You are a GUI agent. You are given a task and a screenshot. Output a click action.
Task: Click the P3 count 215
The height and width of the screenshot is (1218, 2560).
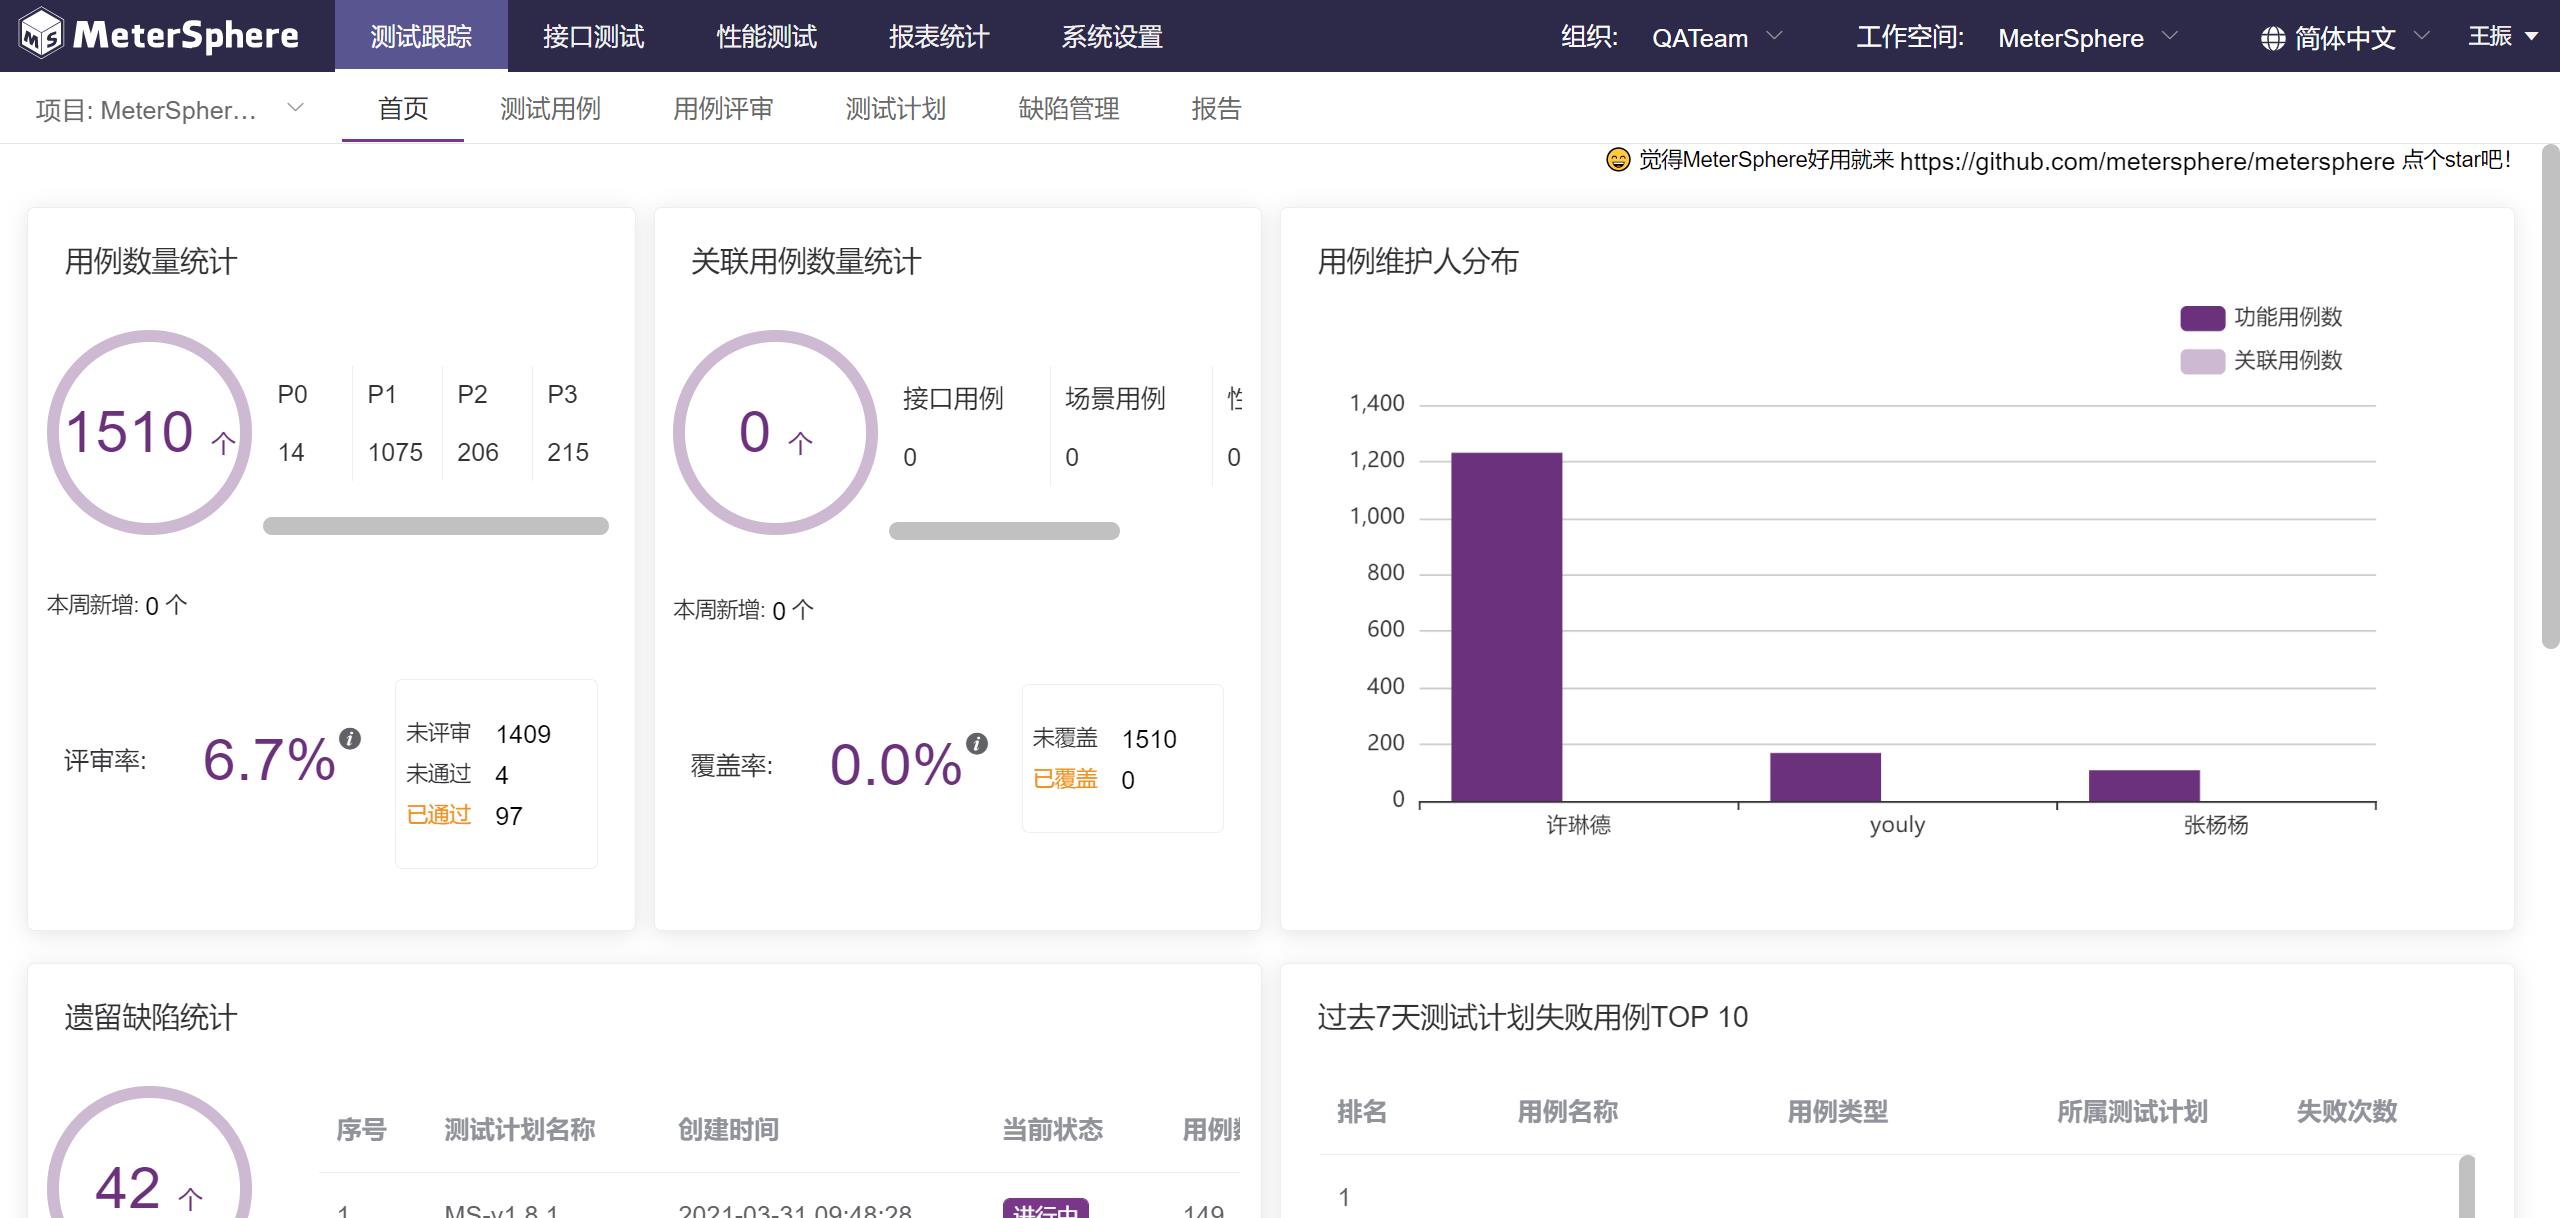coord(568,453)
